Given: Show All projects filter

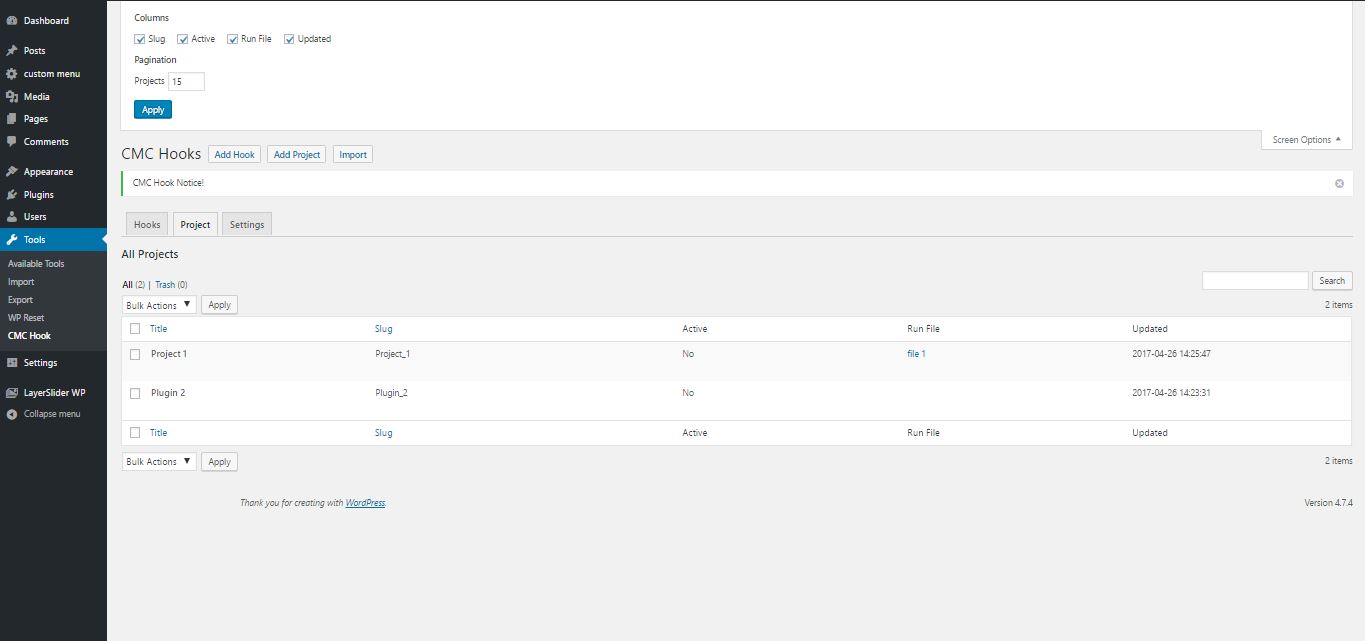Looking at the screenshot, I should click(127, 285).
